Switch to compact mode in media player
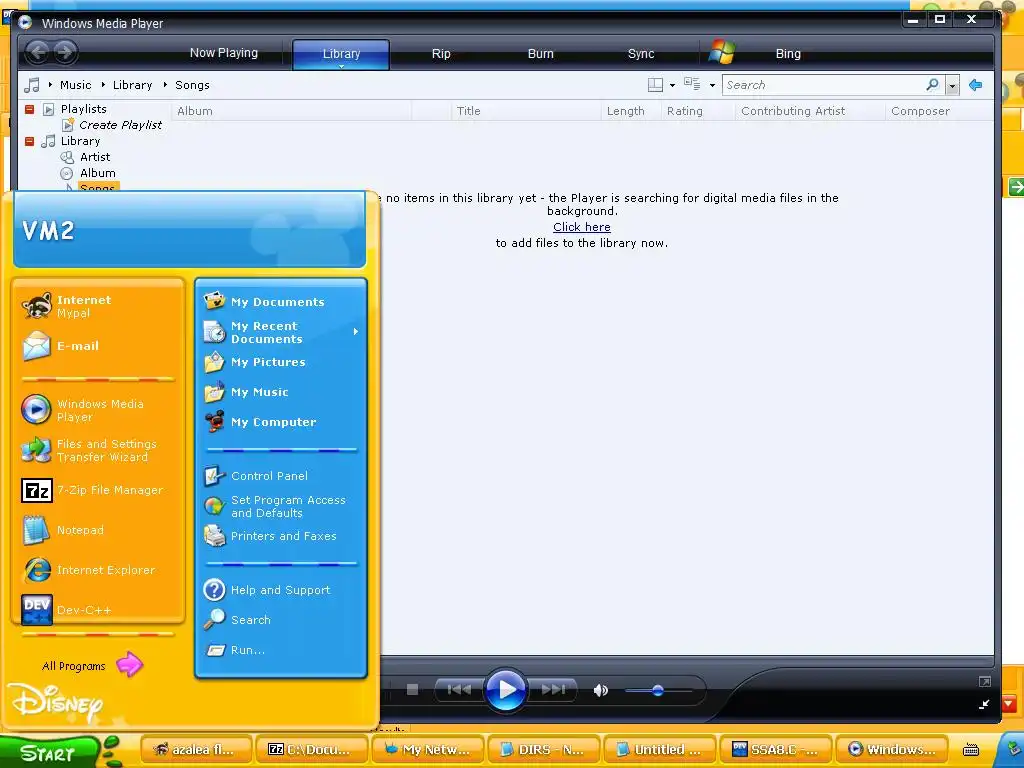Image resolution: width=1024 pixels, height=768 pixels. [984, 705]
